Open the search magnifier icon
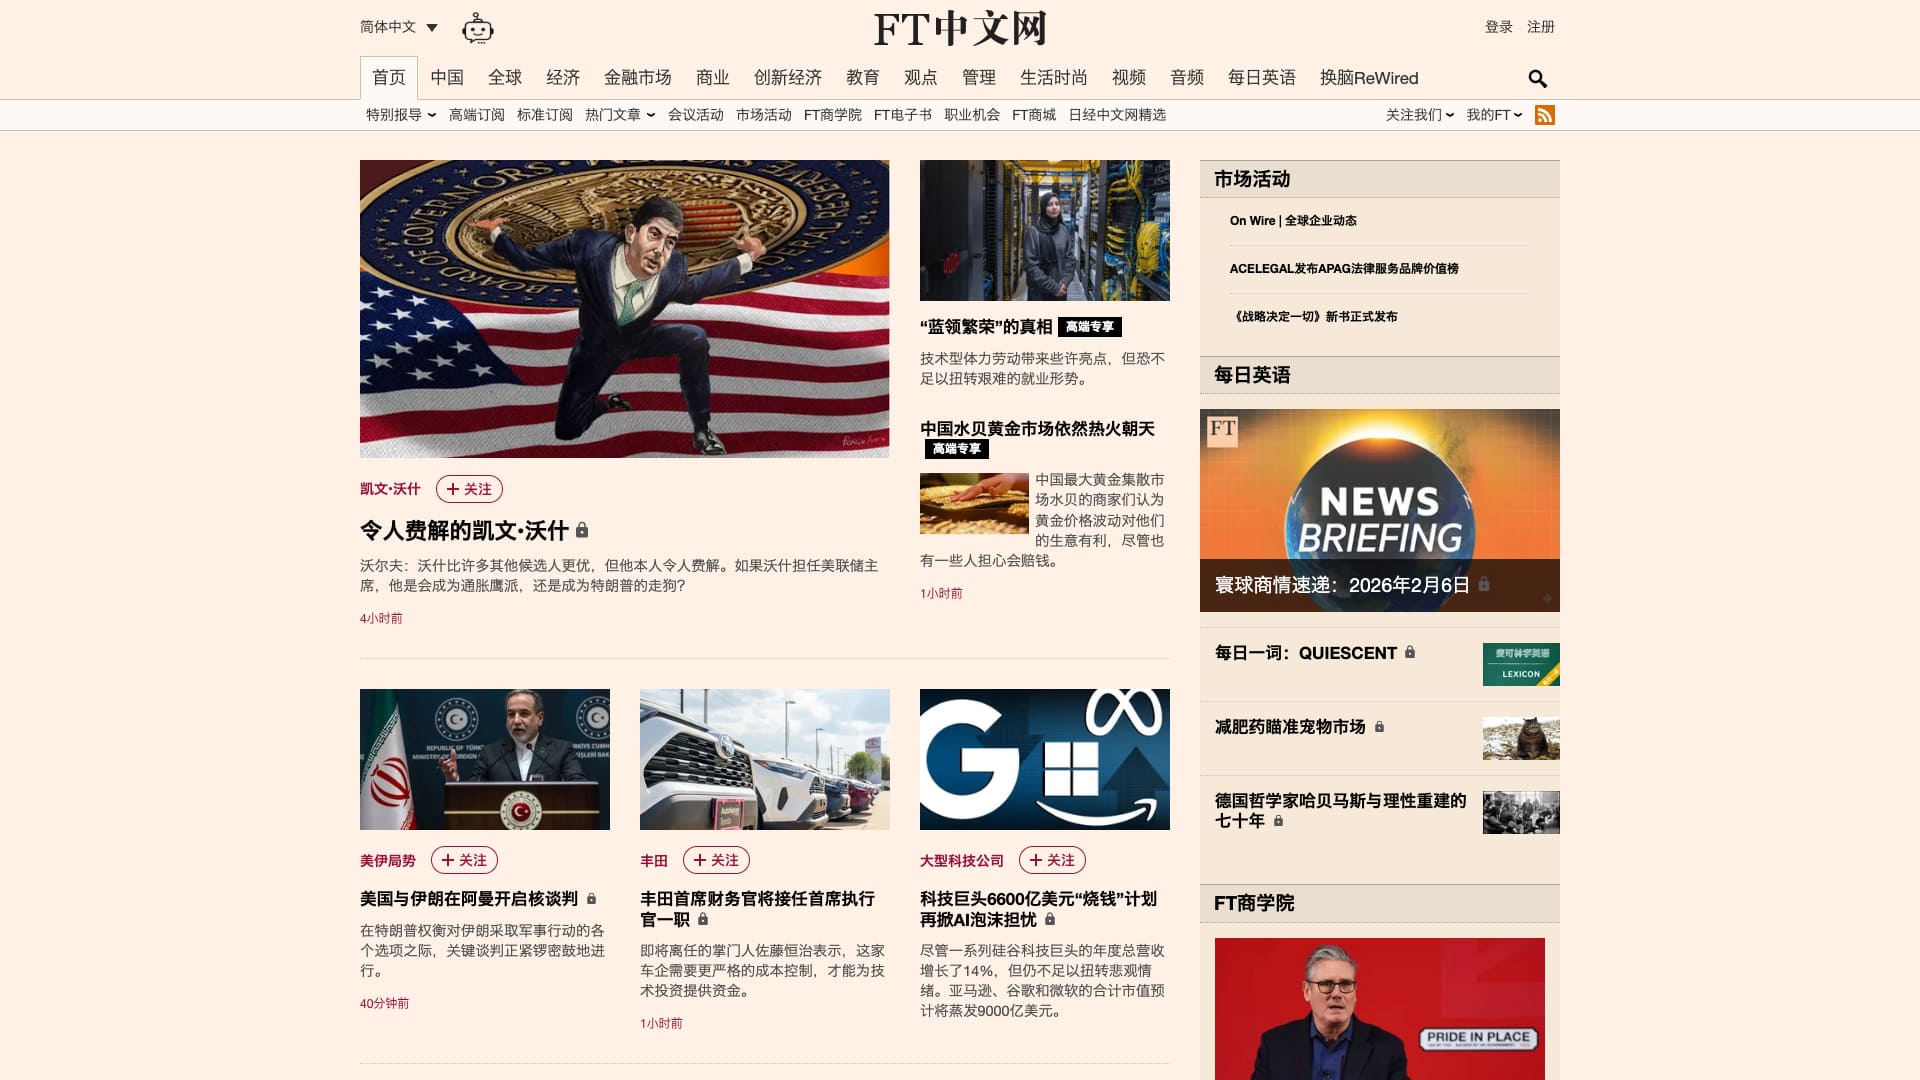This screenshot has height=1080, width=1920. 1537,79
